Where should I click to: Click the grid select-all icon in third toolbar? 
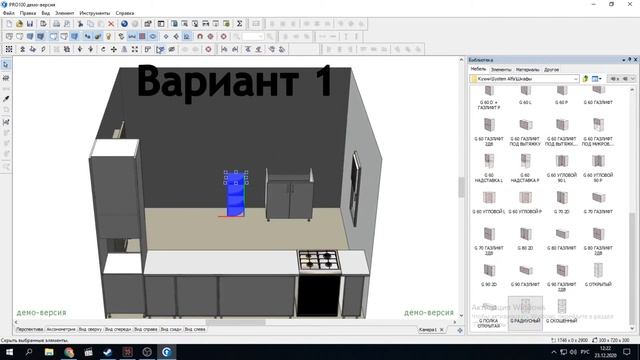(9, 49)
